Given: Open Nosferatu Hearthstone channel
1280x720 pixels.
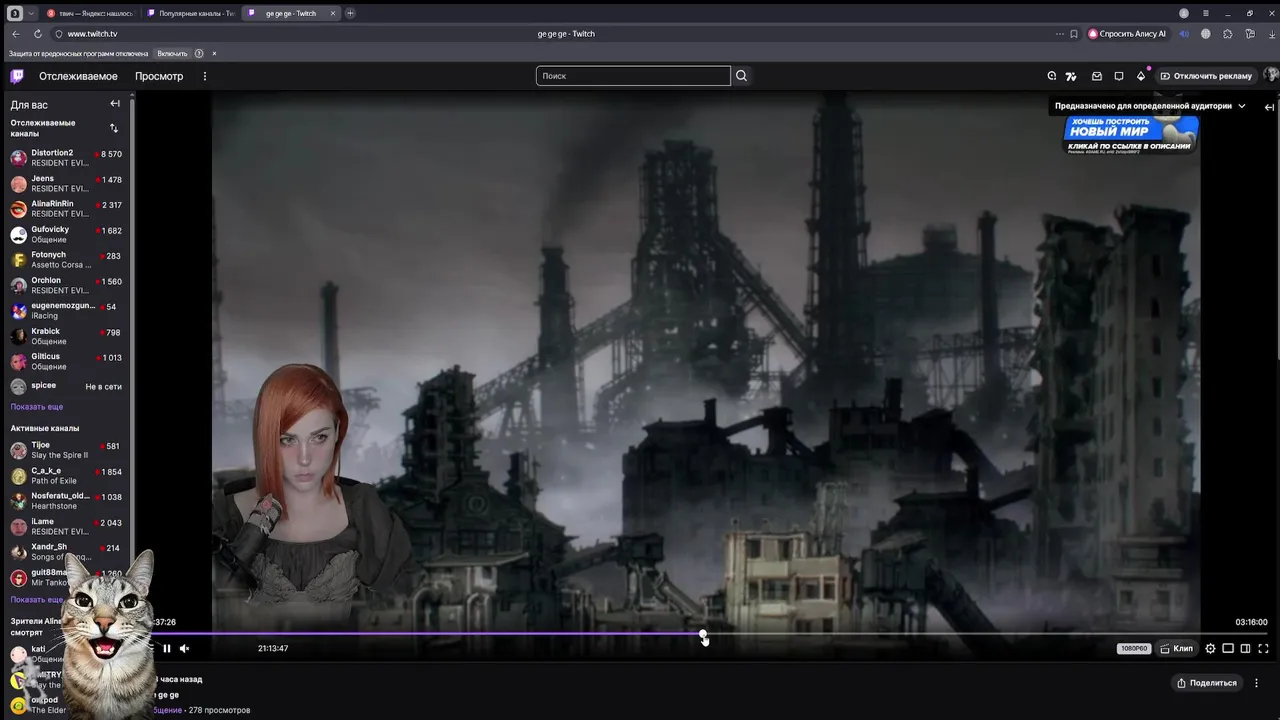Looking at the screenshot, I should click(66, 501).
